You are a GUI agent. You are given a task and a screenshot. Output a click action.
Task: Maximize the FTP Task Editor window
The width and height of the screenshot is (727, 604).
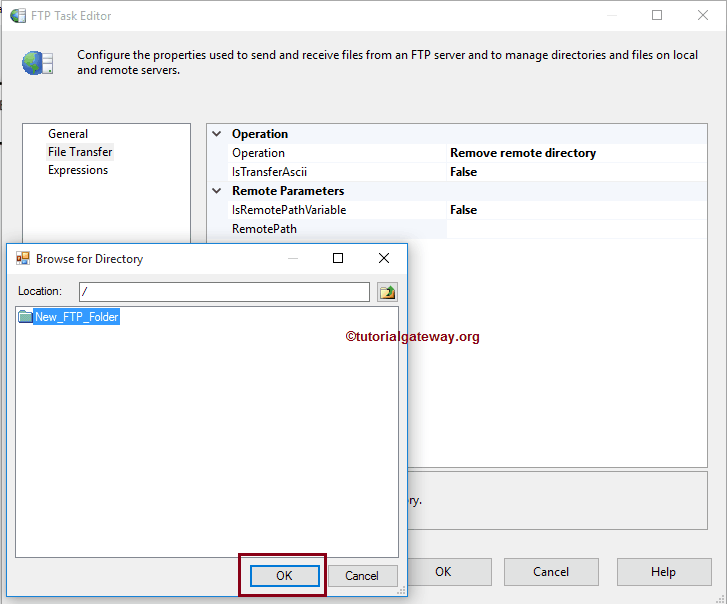click(x=657, y=15)
